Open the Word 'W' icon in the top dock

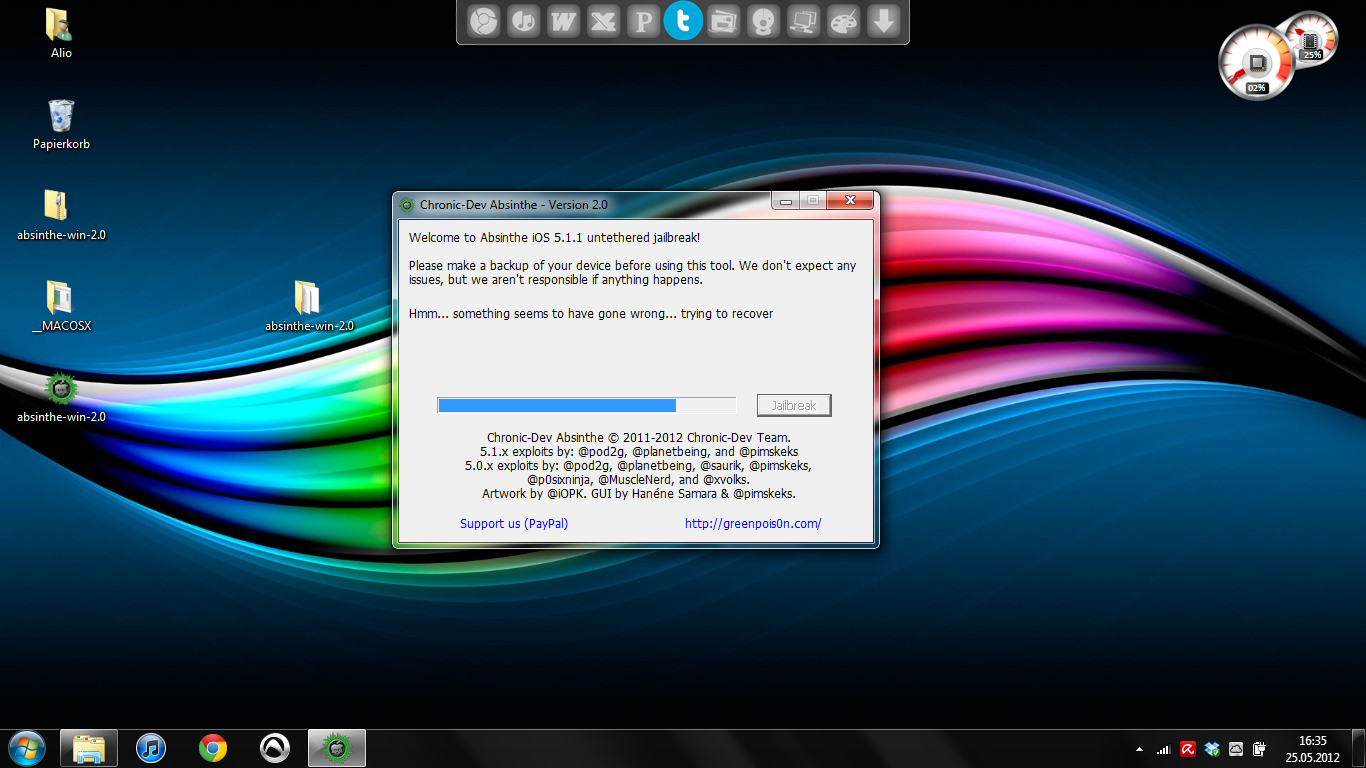click(564, 21)
